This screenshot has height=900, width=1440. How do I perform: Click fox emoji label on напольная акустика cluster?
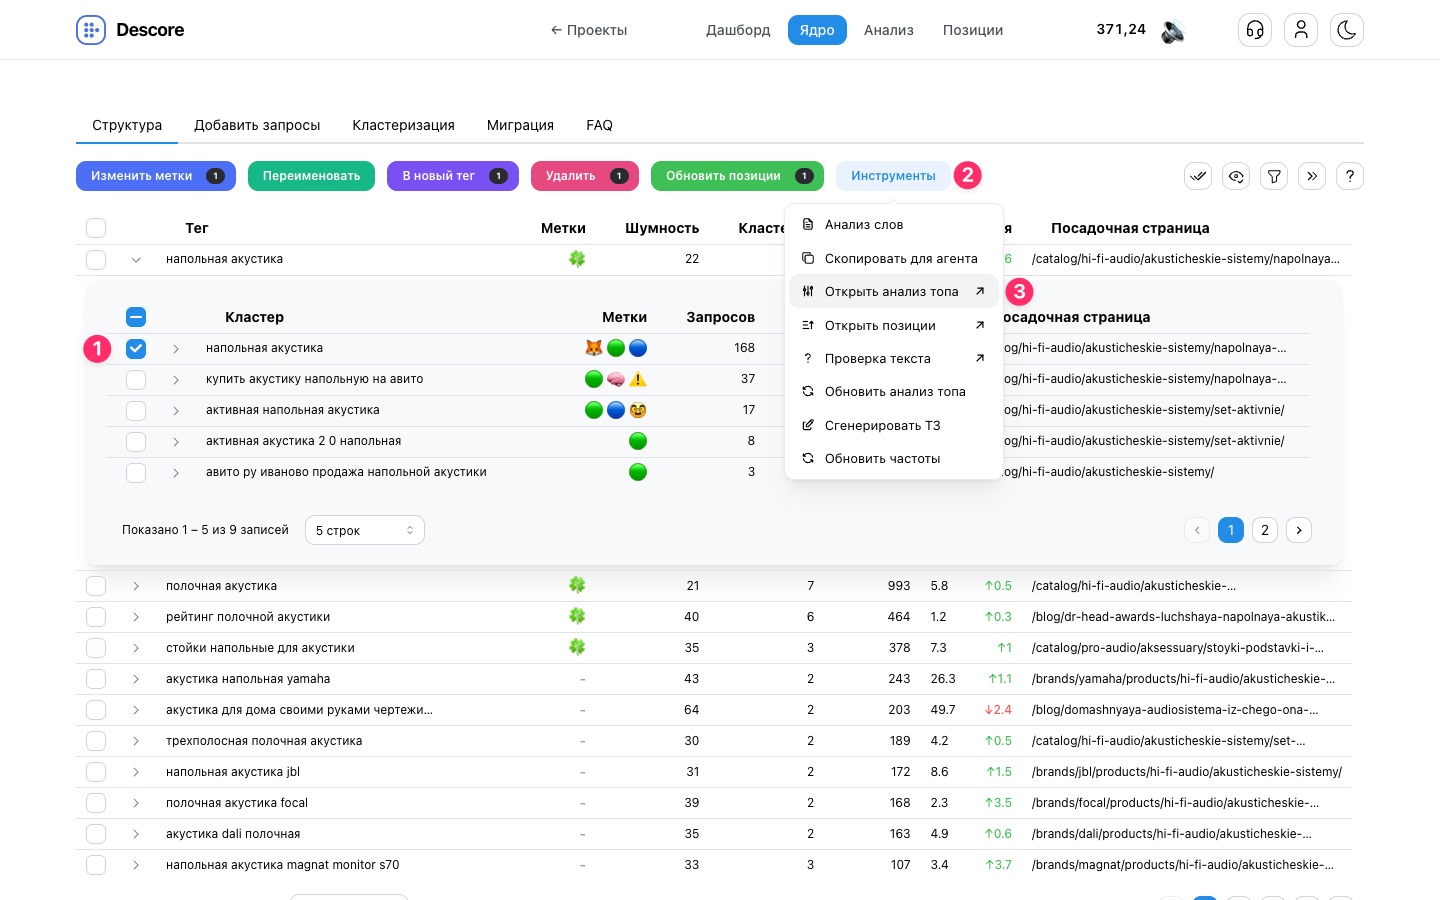tap(594, 348)
